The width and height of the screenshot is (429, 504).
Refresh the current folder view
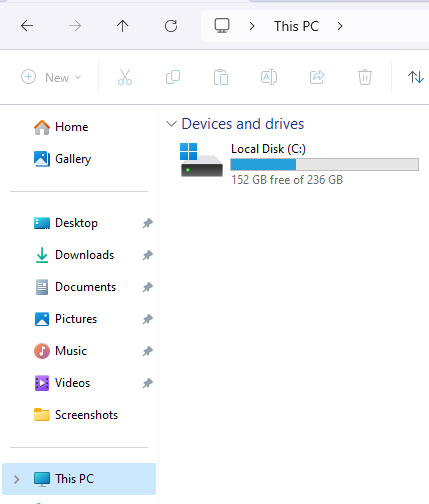coord(171,26)
